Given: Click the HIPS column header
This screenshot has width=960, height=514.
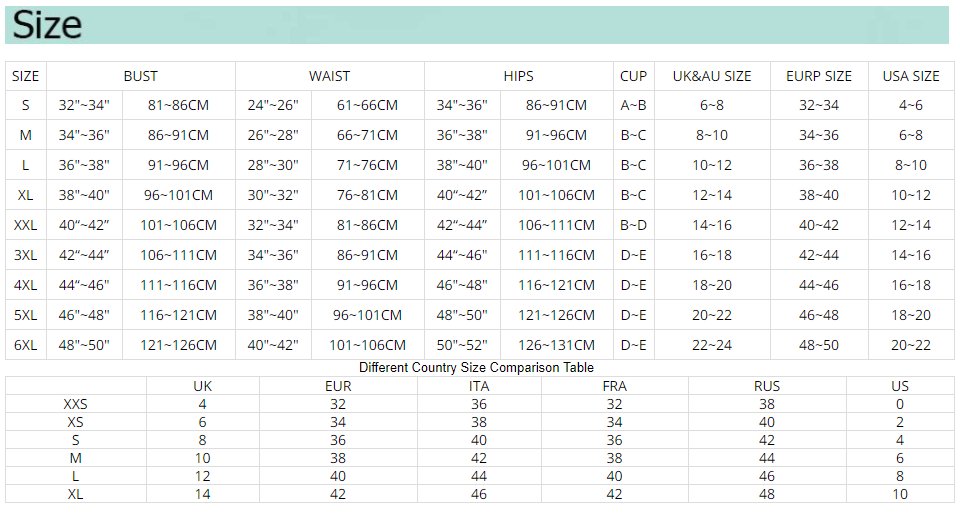Looking at the screenshot, I should pos(518,76).
